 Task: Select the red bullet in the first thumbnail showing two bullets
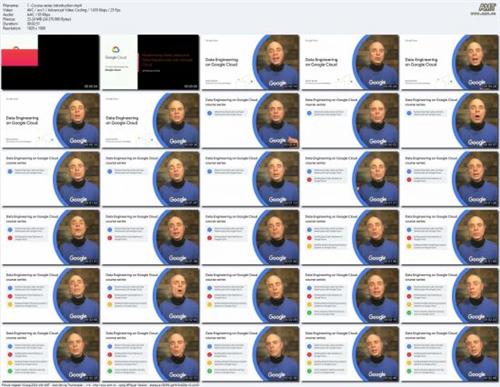coord(309,180)
